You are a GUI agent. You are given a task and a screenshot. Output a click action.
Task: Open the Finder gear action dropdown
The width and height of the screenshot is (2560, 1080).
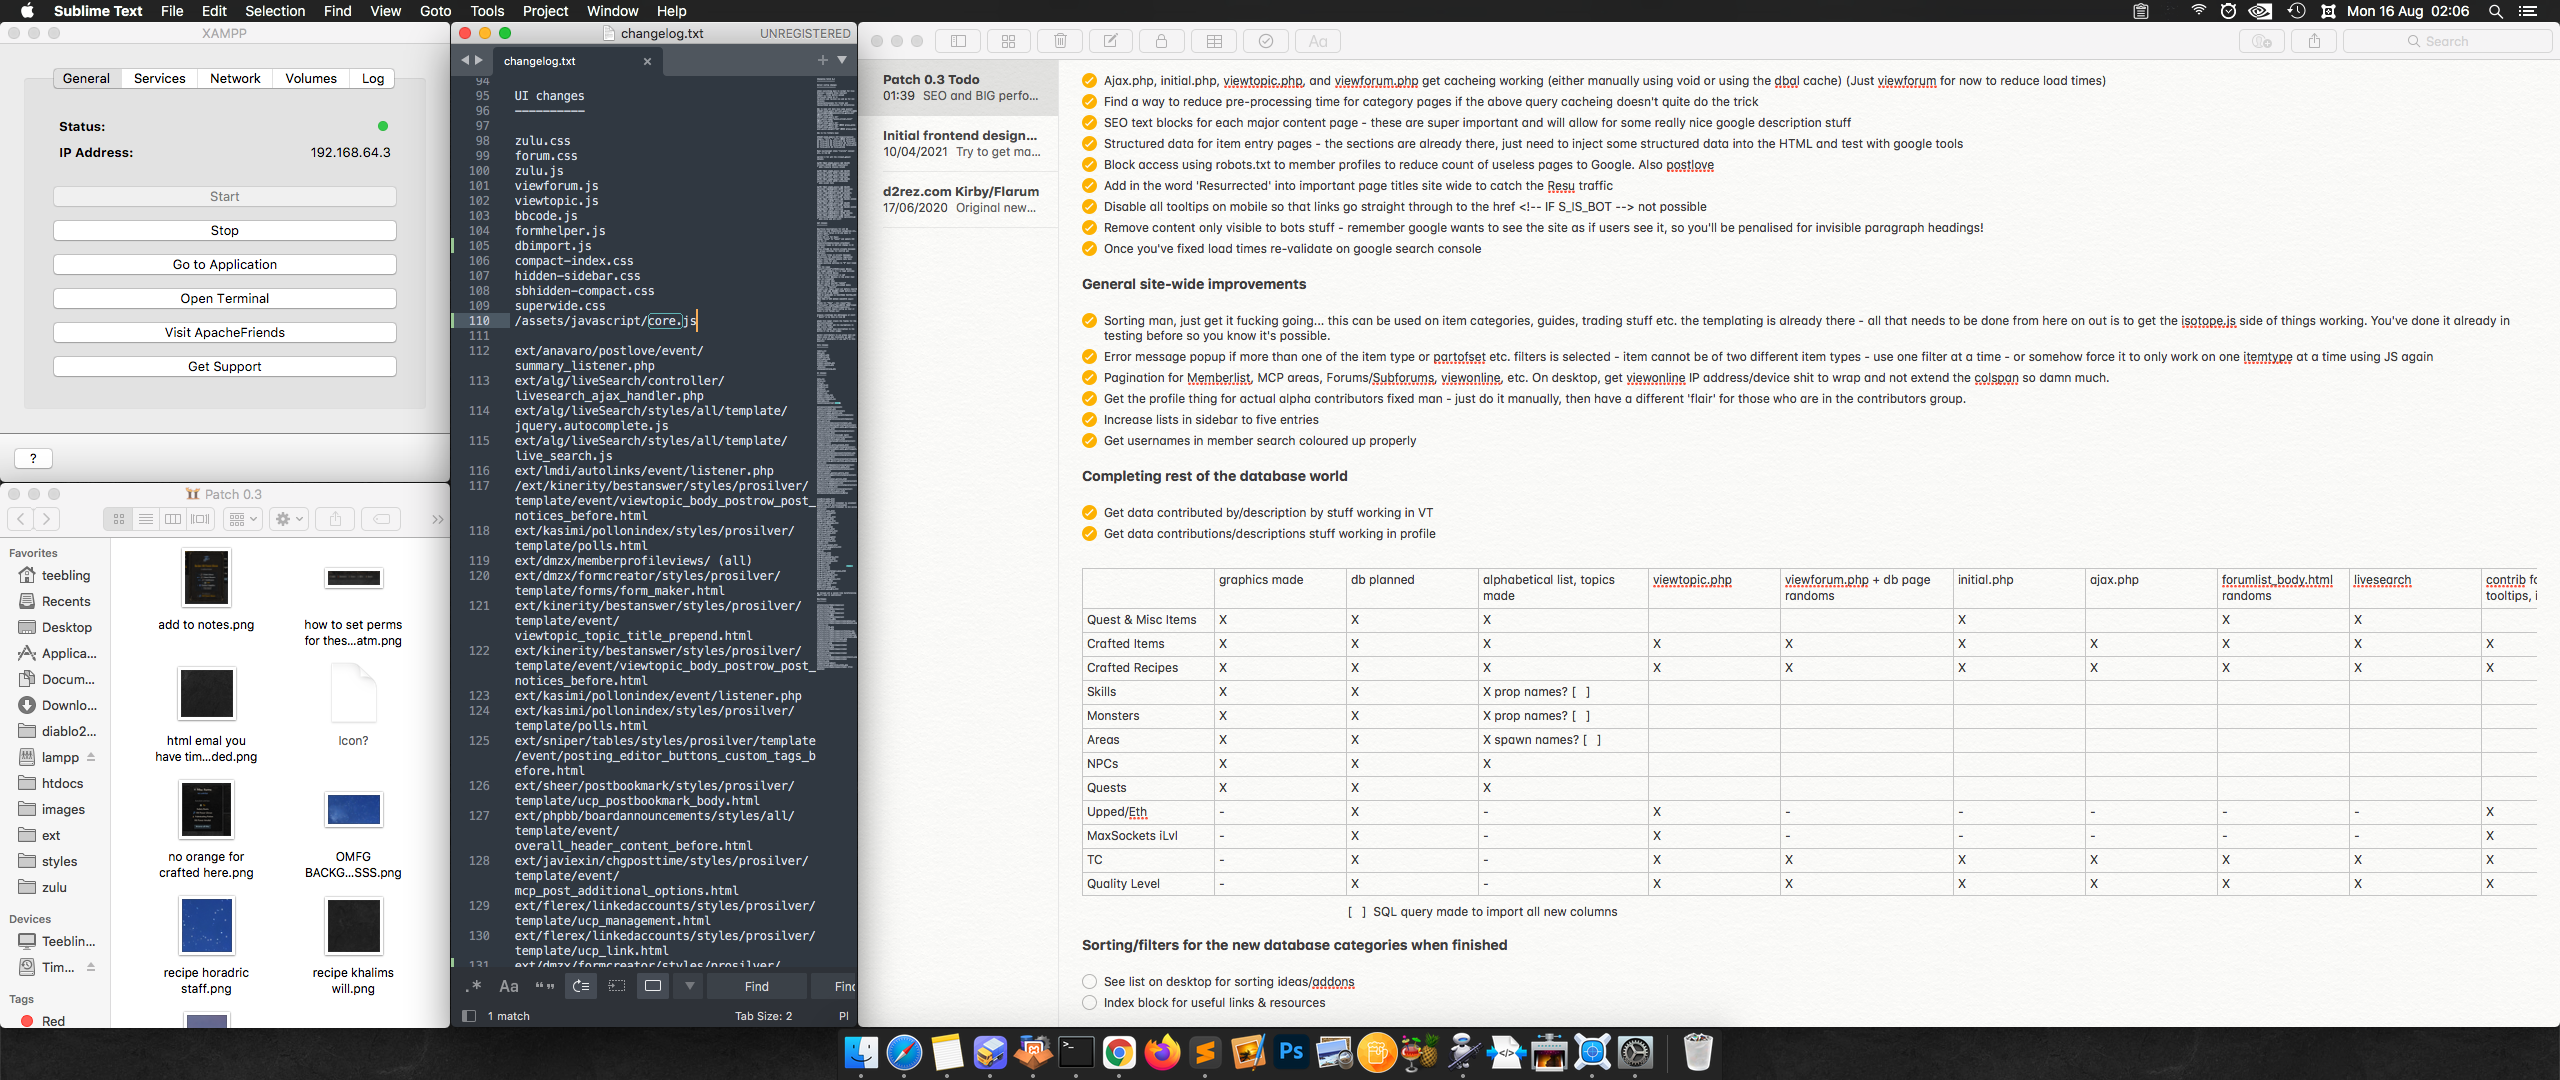tap(289, 519)
